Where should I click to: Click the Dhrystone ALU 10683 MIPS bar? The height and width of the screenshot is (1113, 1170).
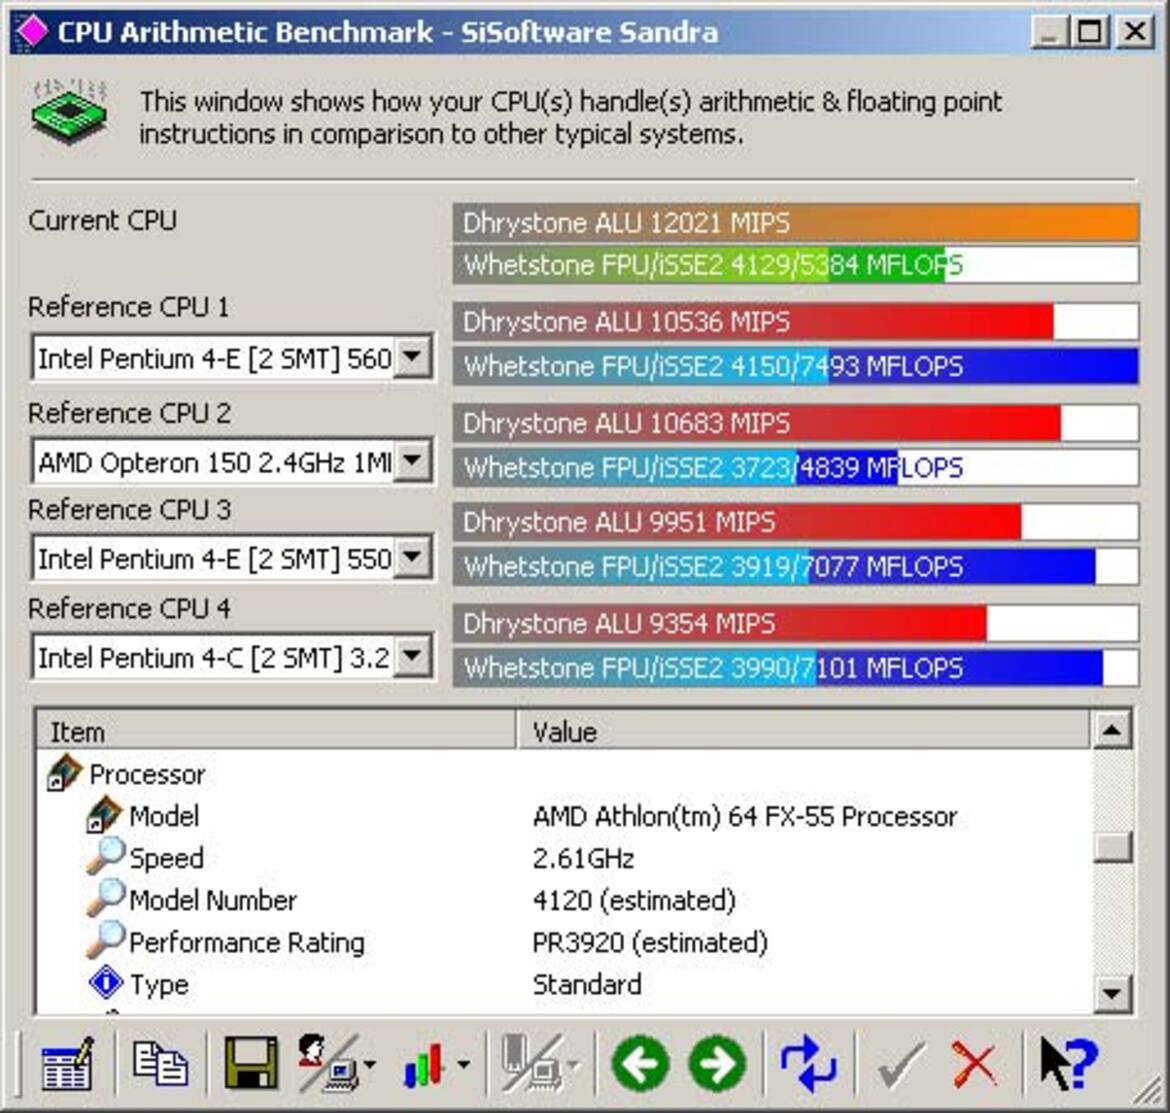(795, 423)
